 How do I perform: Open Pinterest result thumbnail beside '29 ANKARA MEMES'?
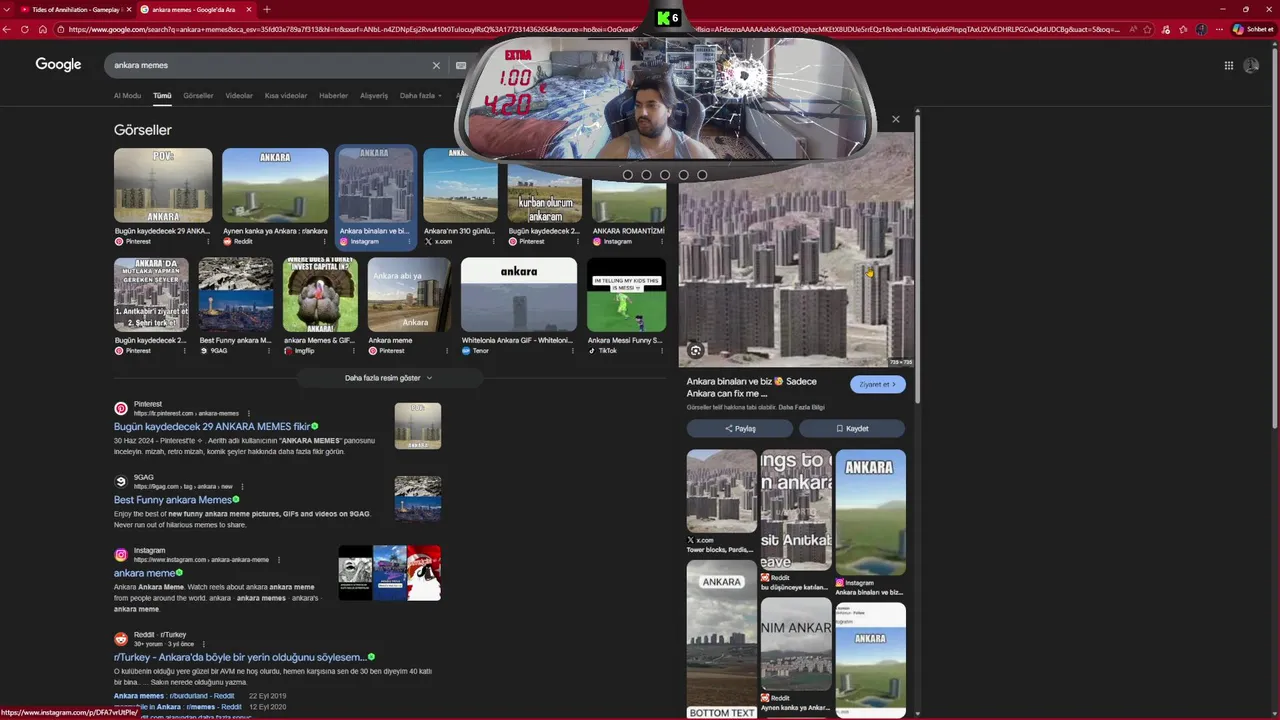coord(418,426)
